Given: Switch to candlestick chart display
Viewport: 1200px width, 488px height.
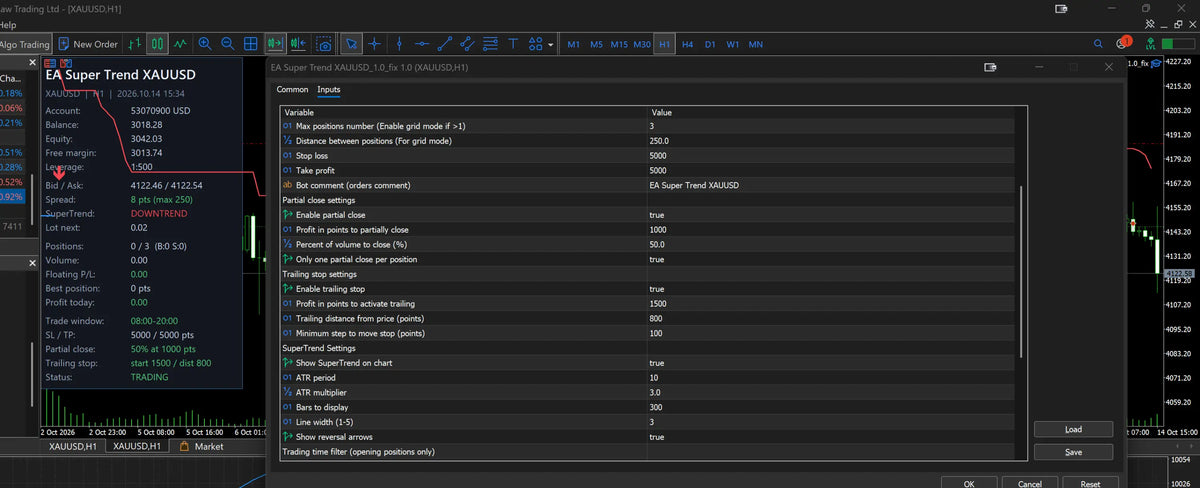Looking at the screenshot, I should pyautogui.click(x=158, y=44).
